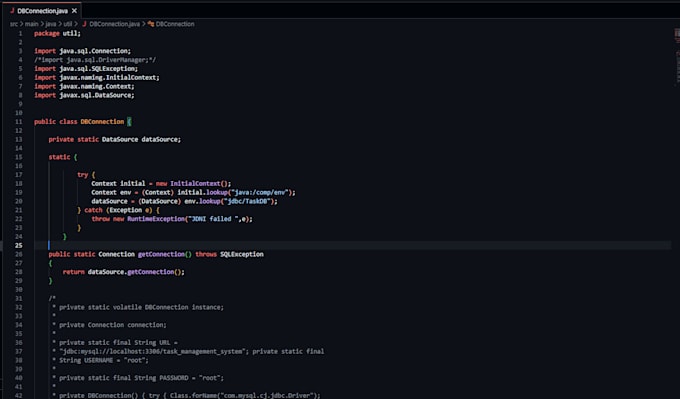The height and width of the screenshot is (399, 680).
Task: Click line number 25 in gutter
Action: coord(19,245)
